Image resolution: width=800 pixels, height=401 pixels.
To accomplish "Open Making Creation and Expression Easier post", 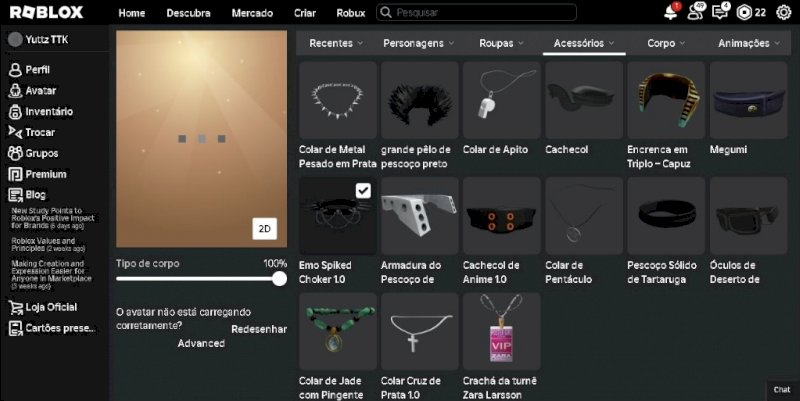I will tap(52, 275).
